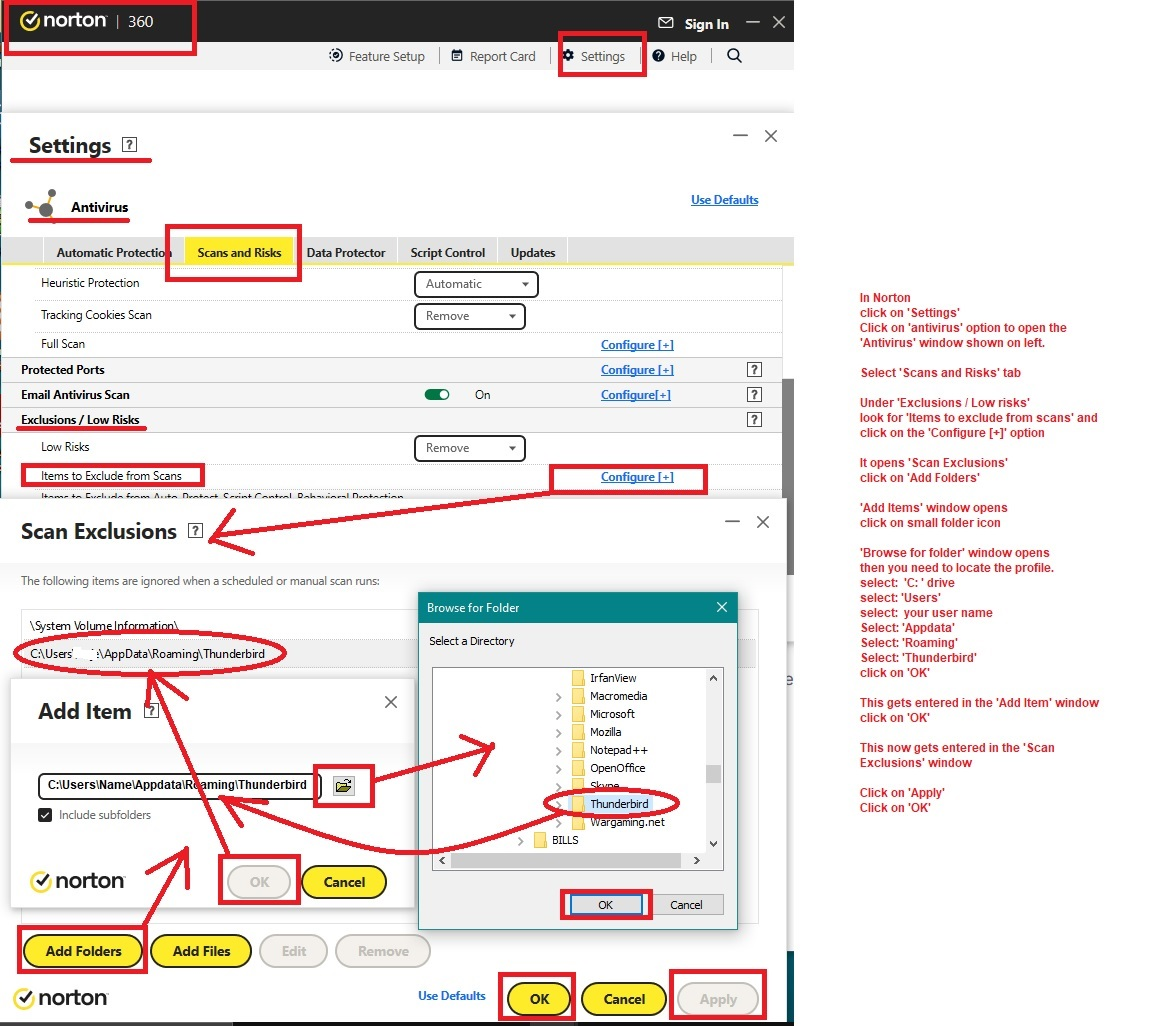The width and height of the screenshot is (1173, 1026).
Task: Open Heuristic Protection Automatic dropdown
Action: (x=476, y=284)
